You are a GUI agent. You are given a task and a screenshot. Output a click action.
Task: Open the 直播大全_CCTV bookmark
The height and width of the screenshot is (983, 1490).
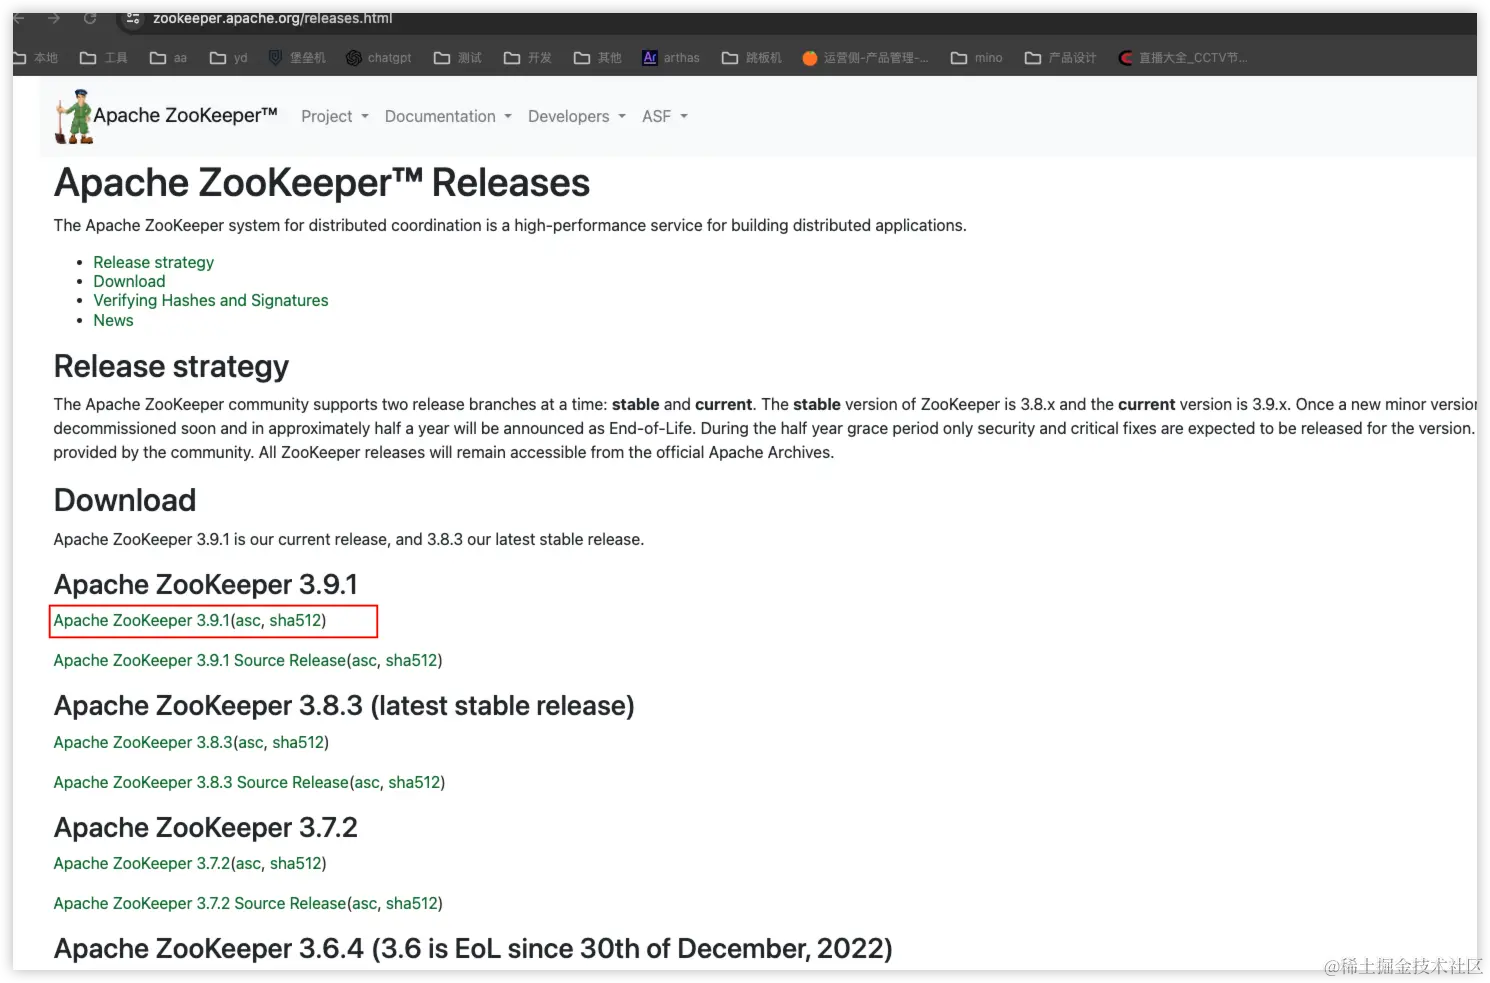[1183, 58]
